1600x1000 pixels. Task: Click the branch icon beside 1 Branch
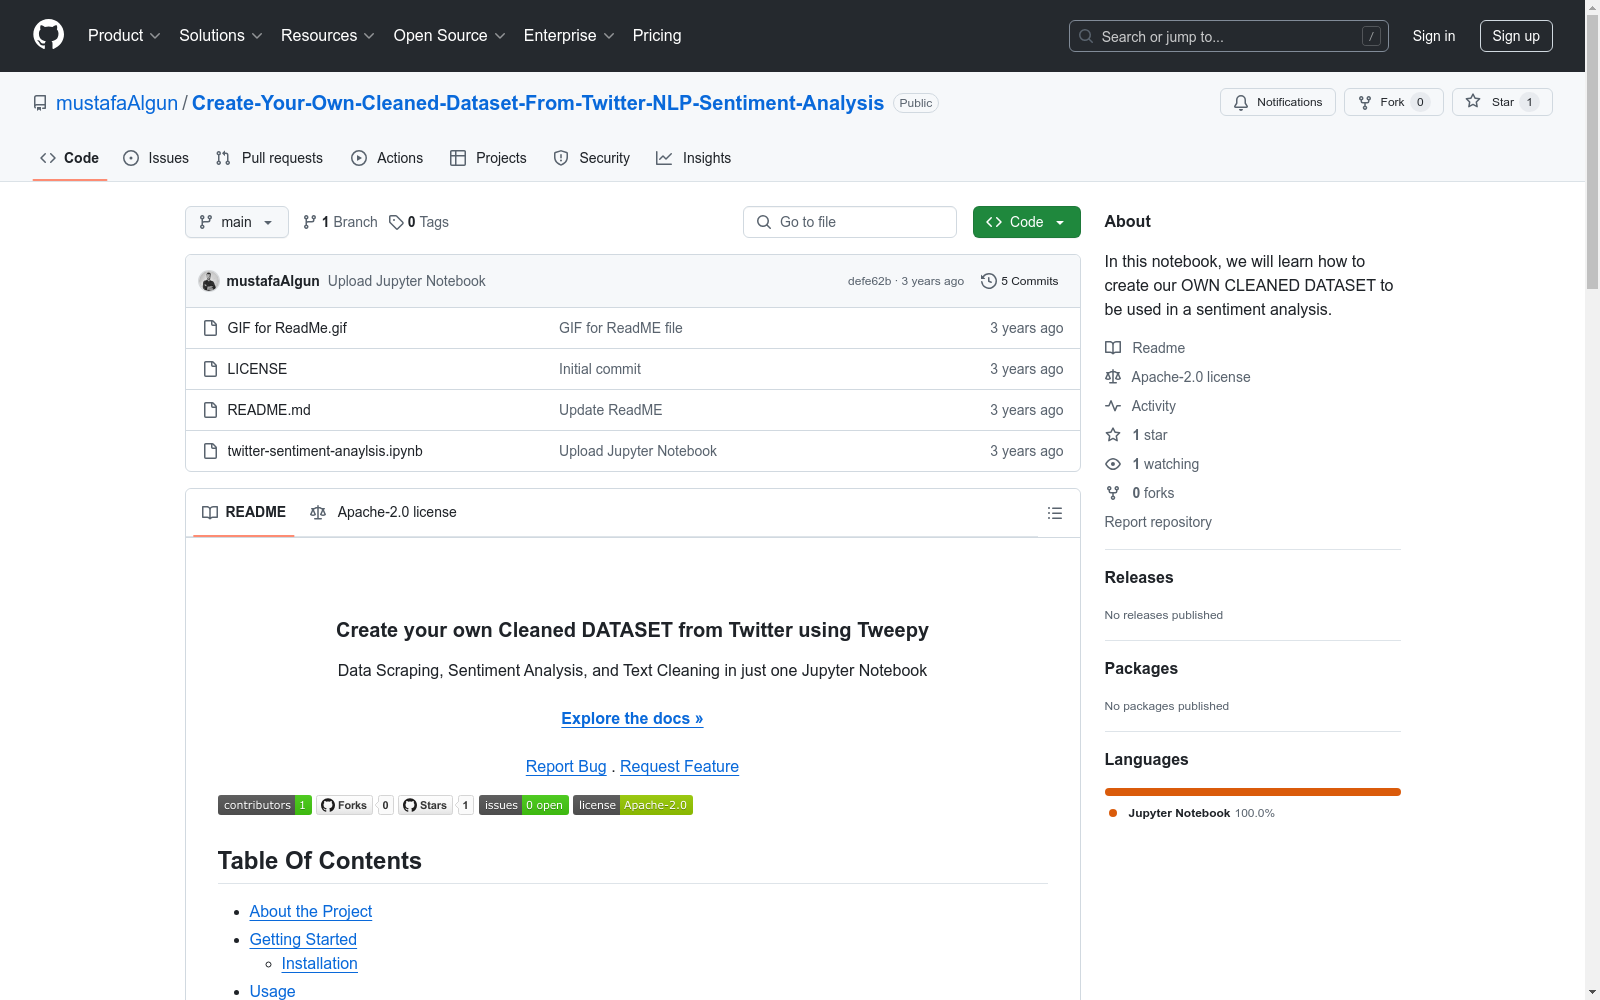coord(310,222)
